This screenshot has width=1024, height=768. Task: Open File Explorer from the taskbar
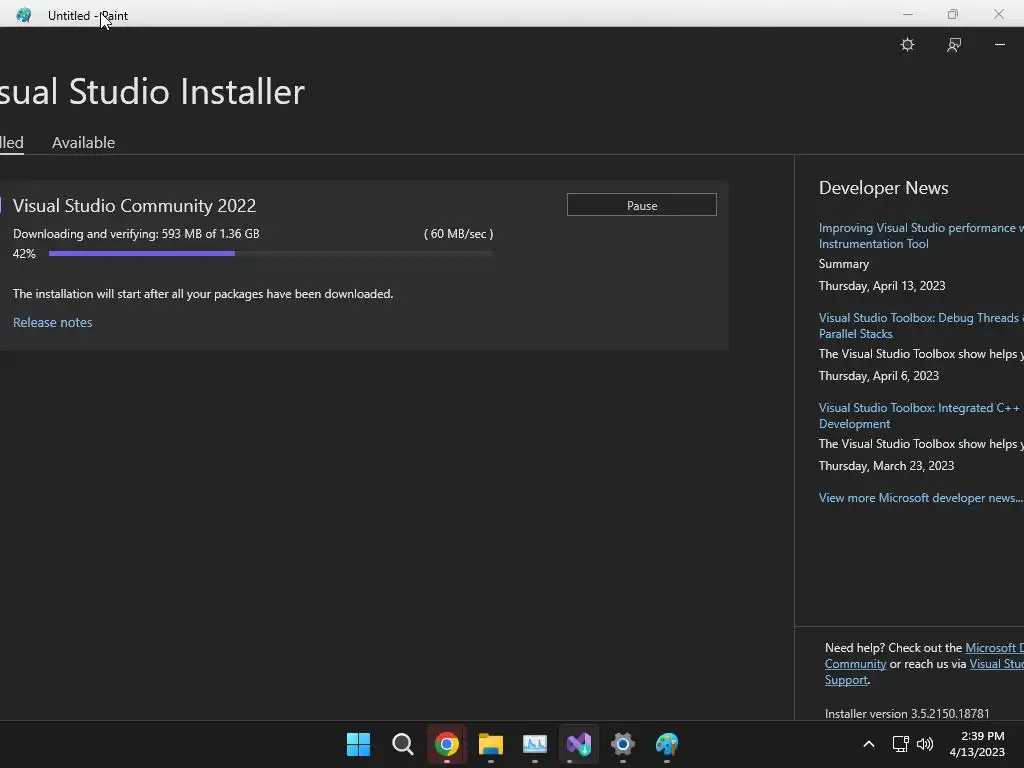coord(490,744)
